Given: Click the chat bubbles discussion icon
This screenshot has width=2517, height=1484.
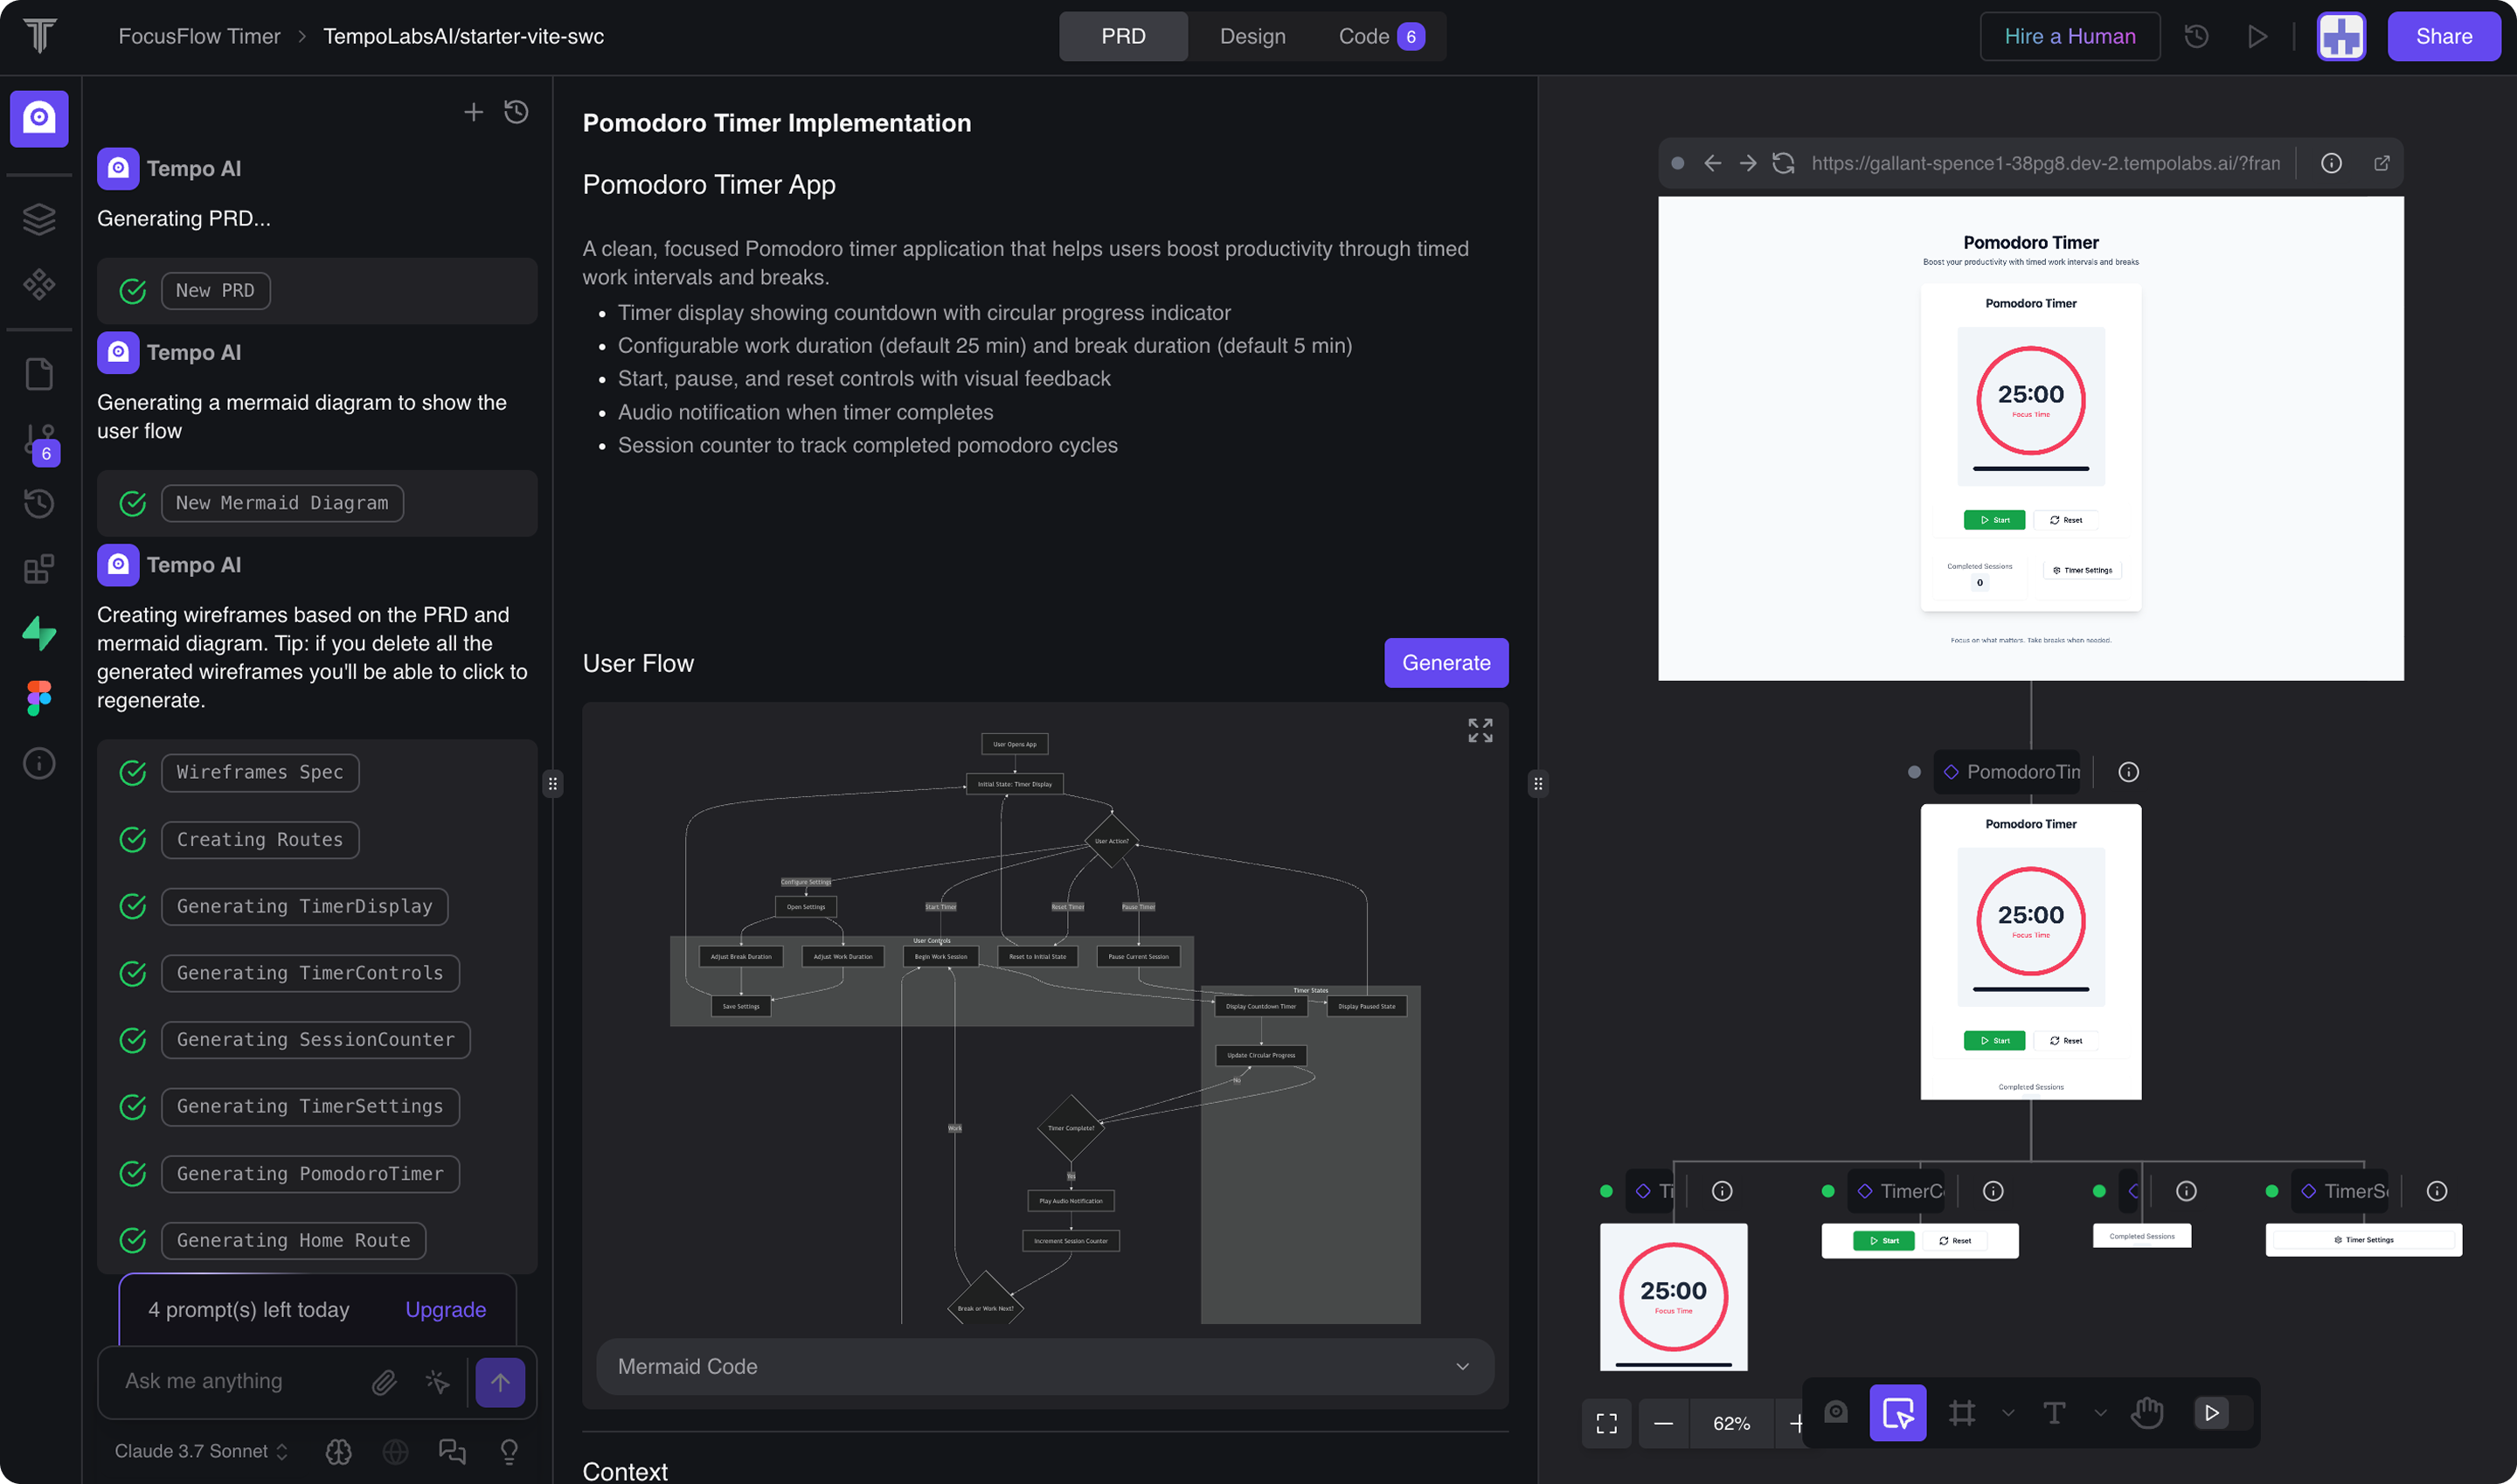Looking at the screenshot, I should click(453, 1452).
